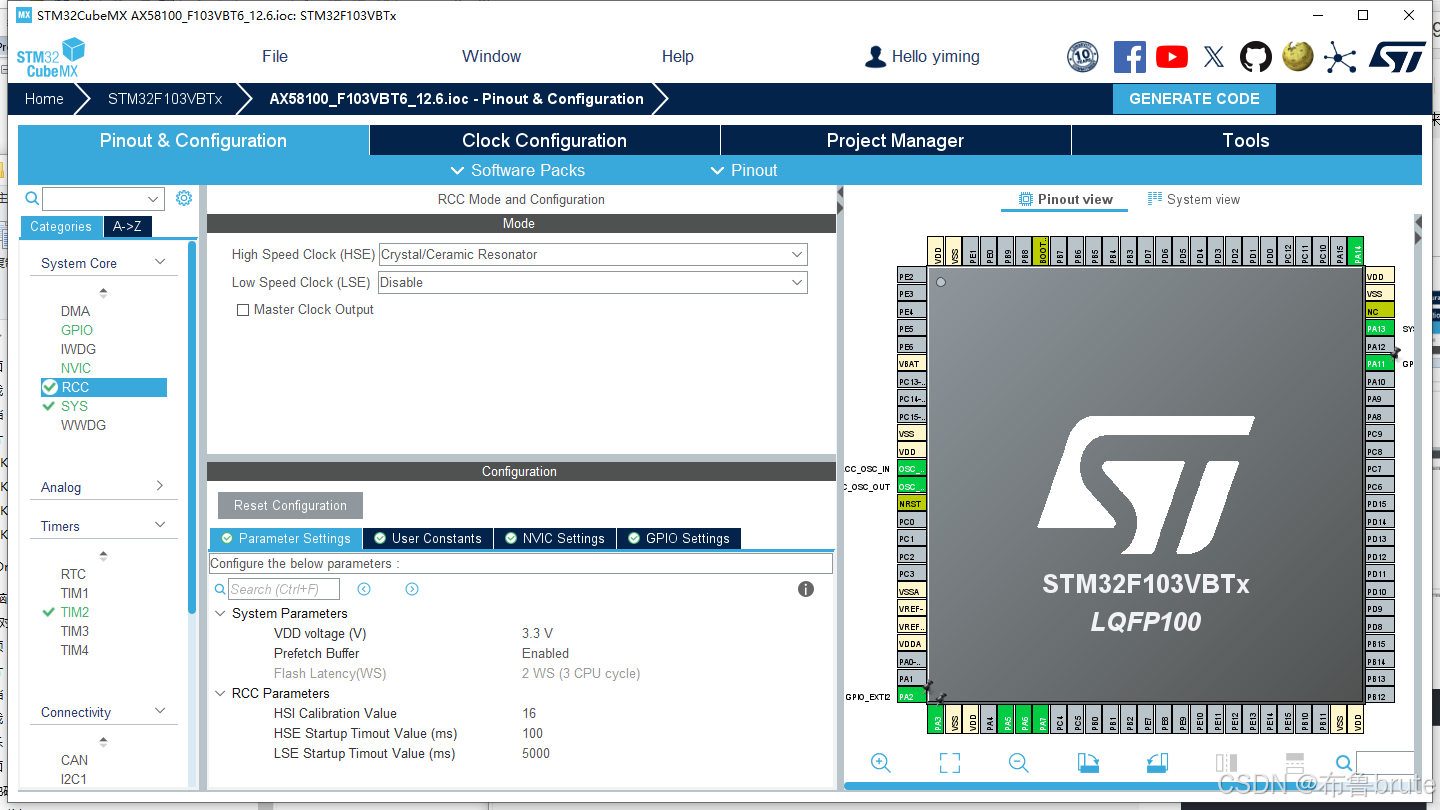Open the ST YouTube channel icon
The image size is (1440, 810).
pyautogui.click(x=1172, y=57)
